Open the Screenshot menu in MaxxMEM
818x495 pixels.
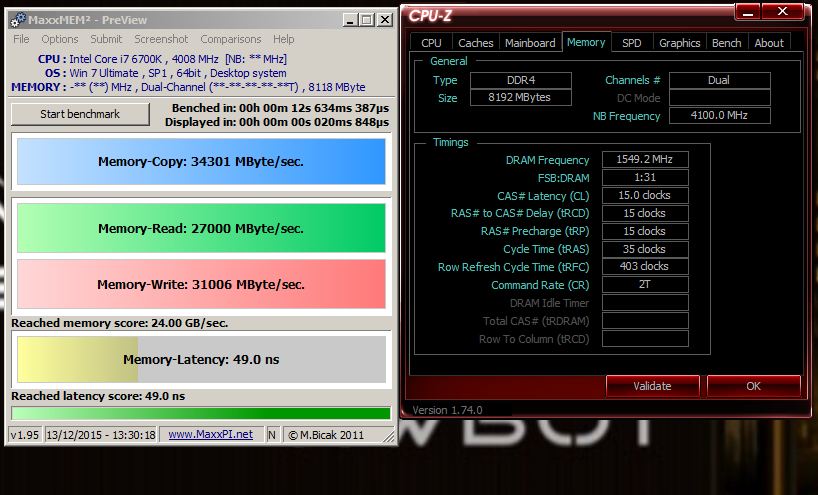(x=161, y=39)
